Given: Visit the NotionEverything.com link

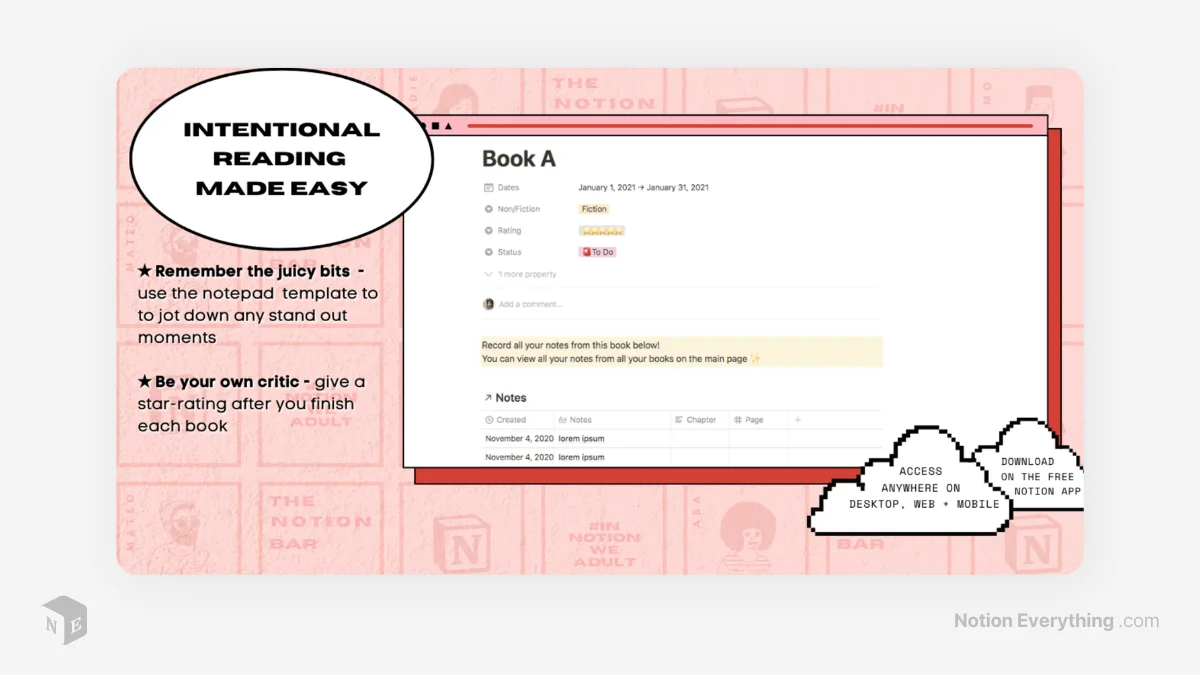Looking at the screenshot, I should tap(1055, 620).
